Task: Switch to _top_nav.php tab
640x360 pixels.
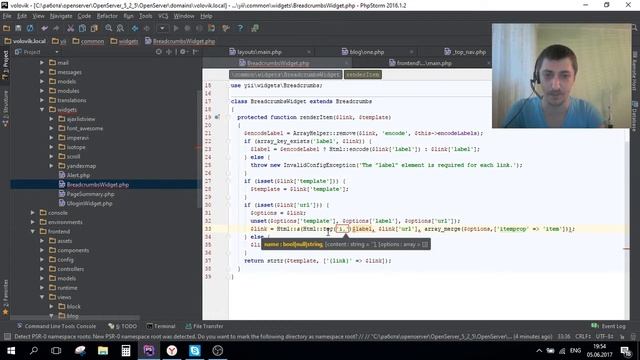Action: coord(468,52)
